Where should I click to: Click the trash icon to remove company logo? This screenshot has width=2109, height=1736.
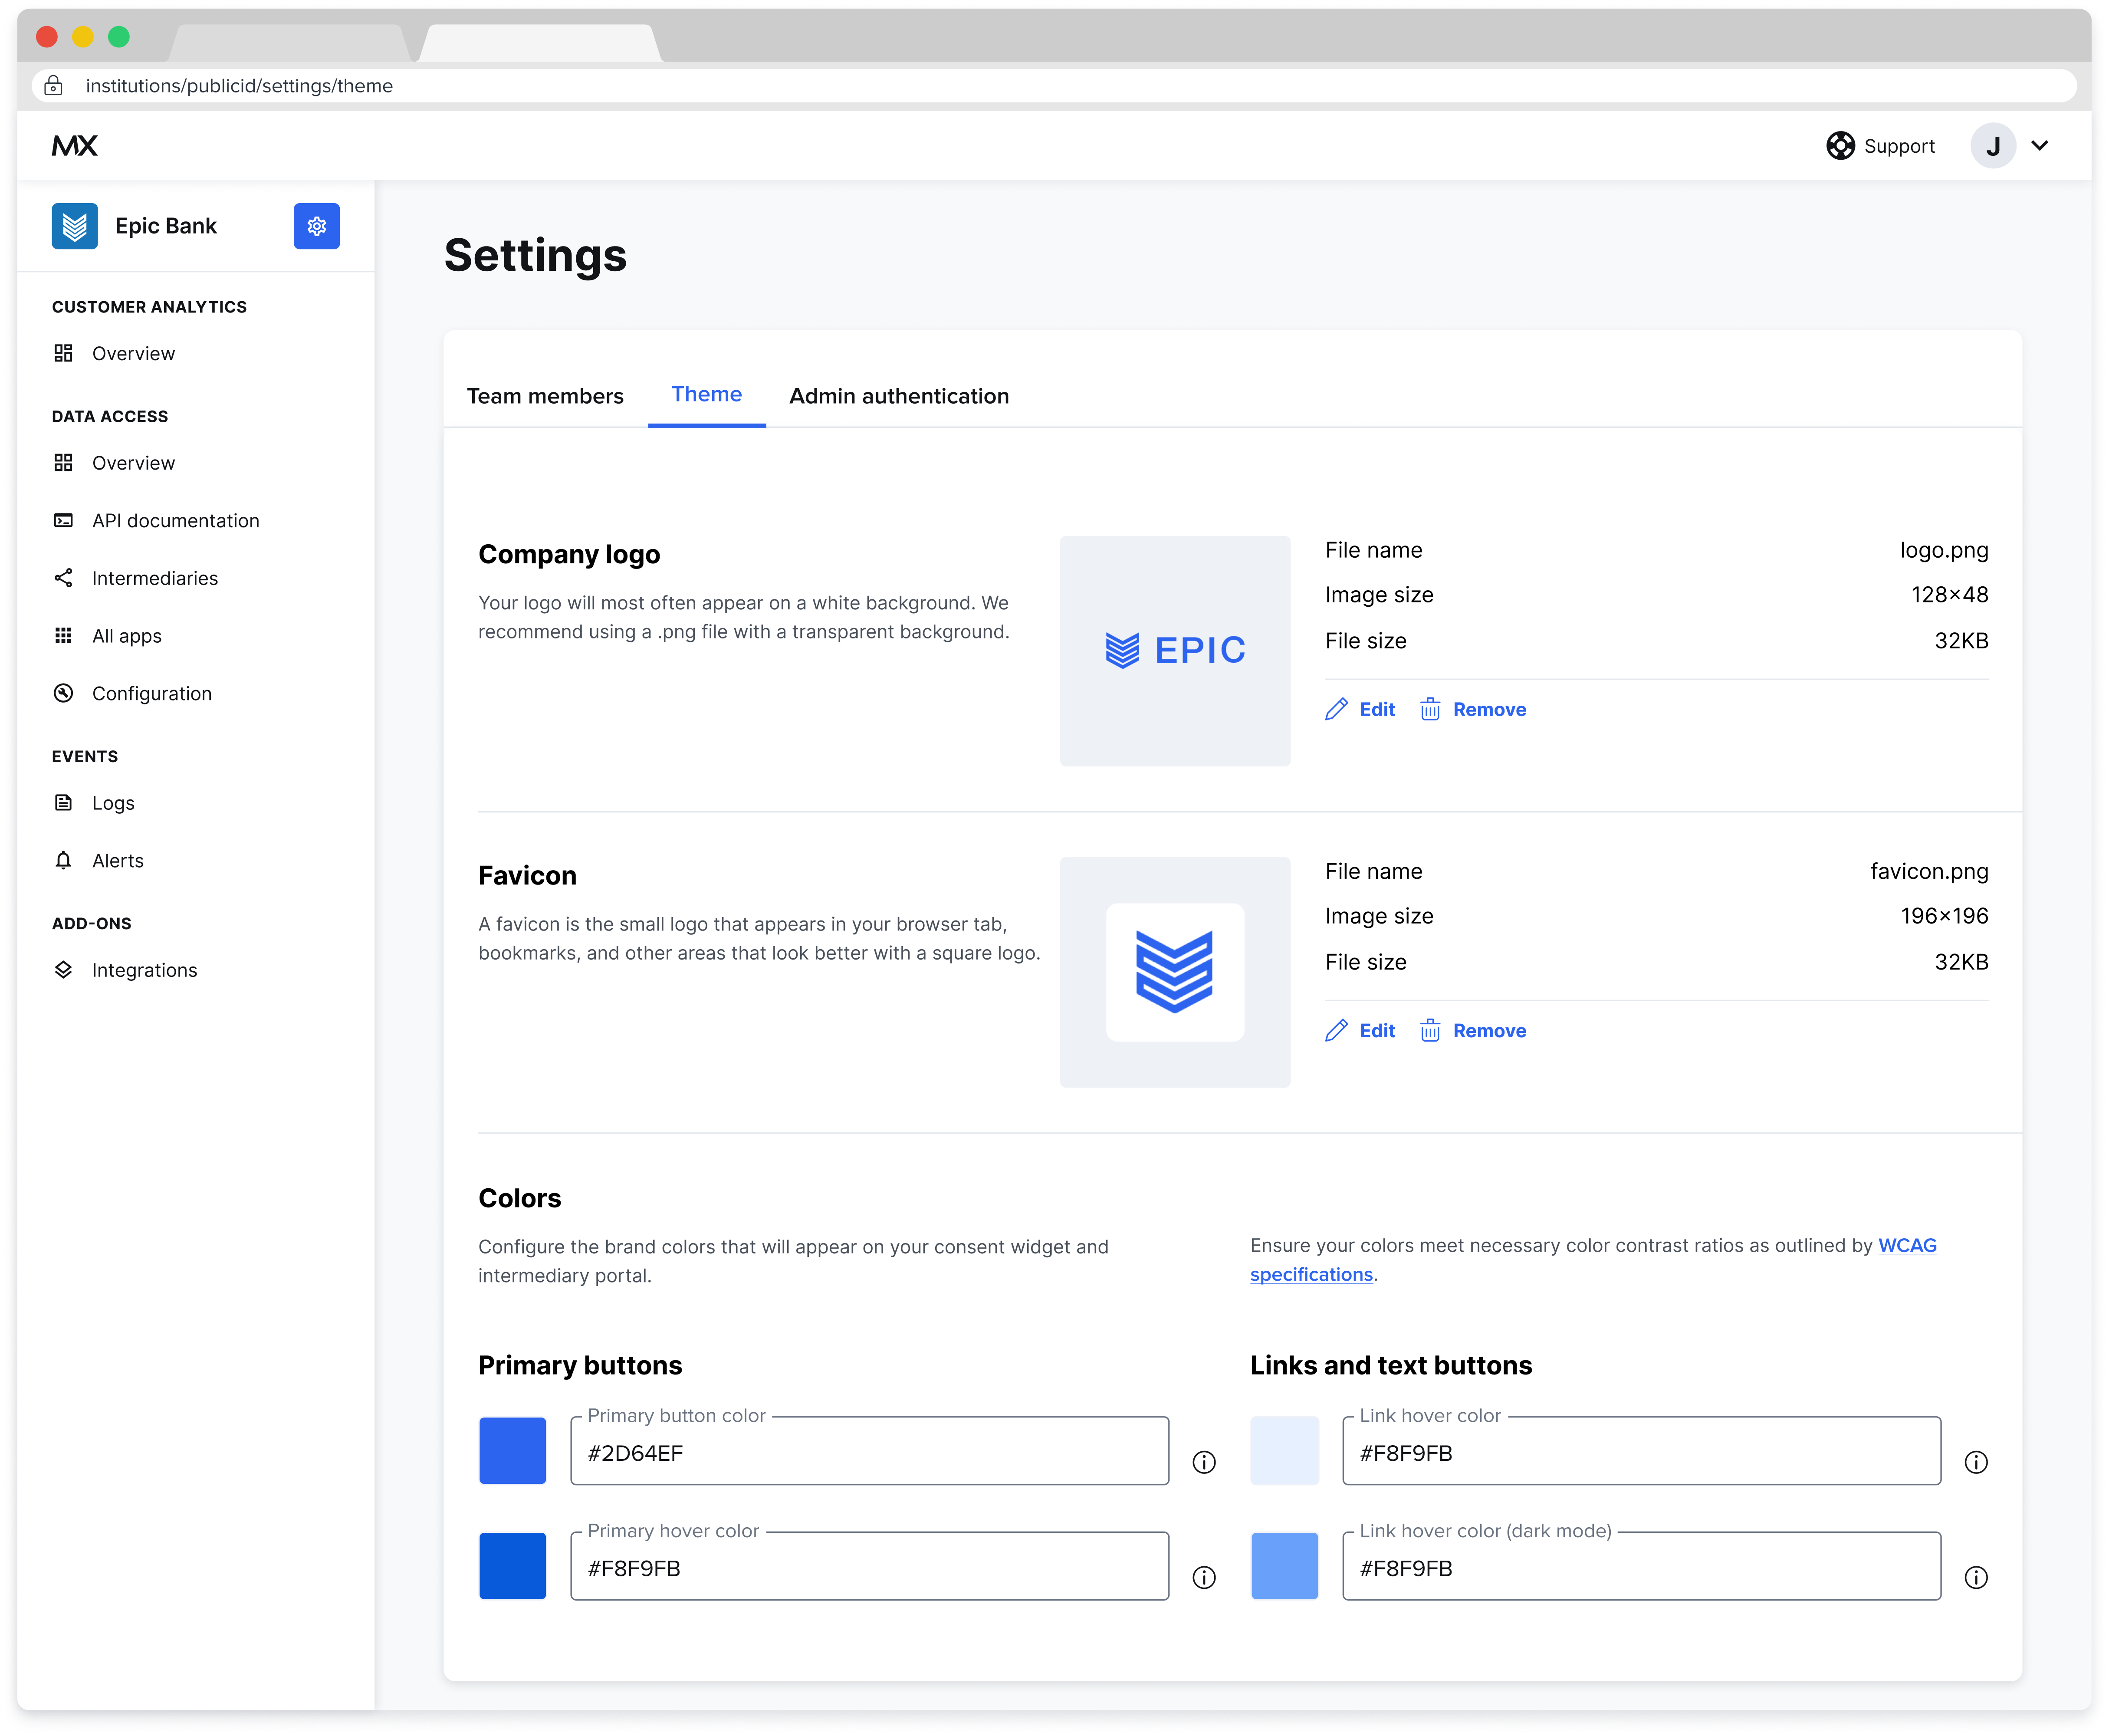(1430, 709)
